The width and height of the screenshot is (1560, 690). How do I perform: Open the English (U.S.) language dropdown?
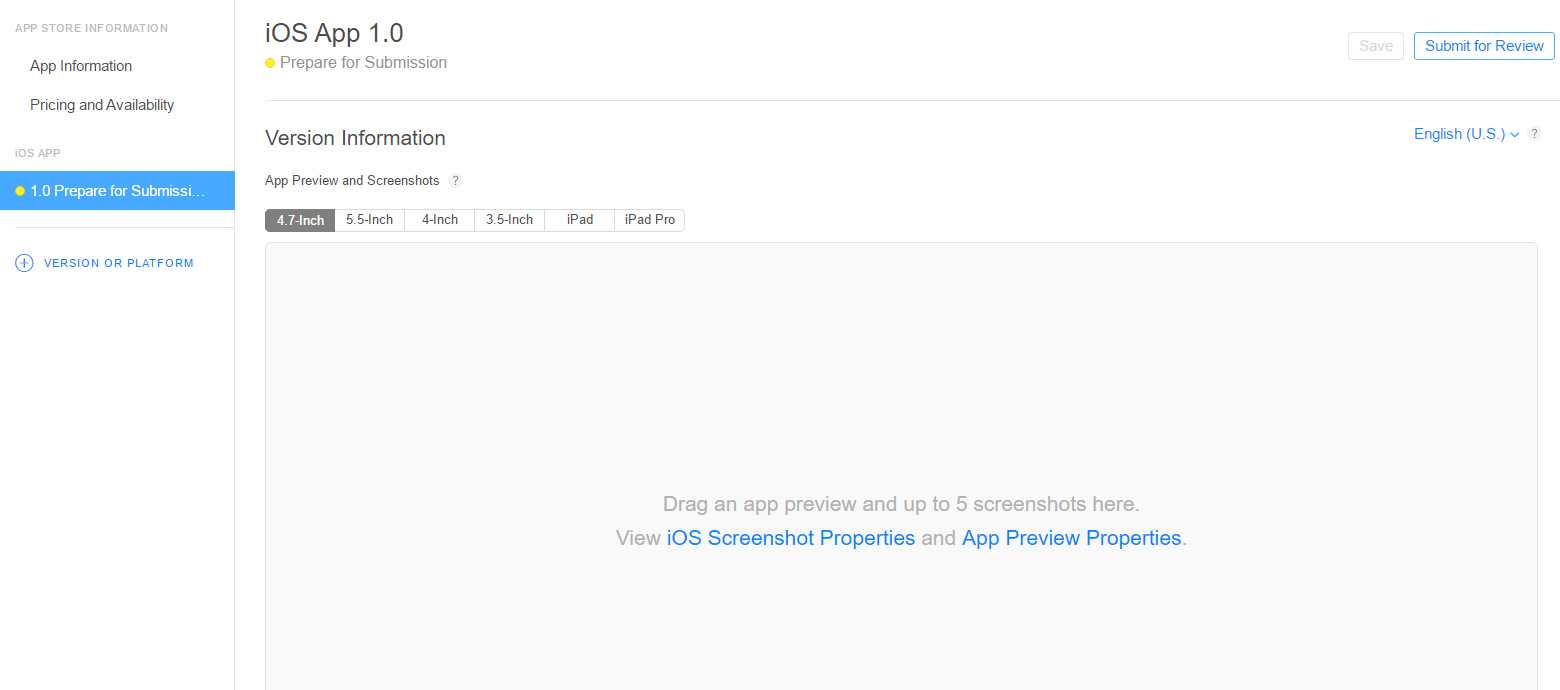pyautogui.click(x=1466, y=134)
